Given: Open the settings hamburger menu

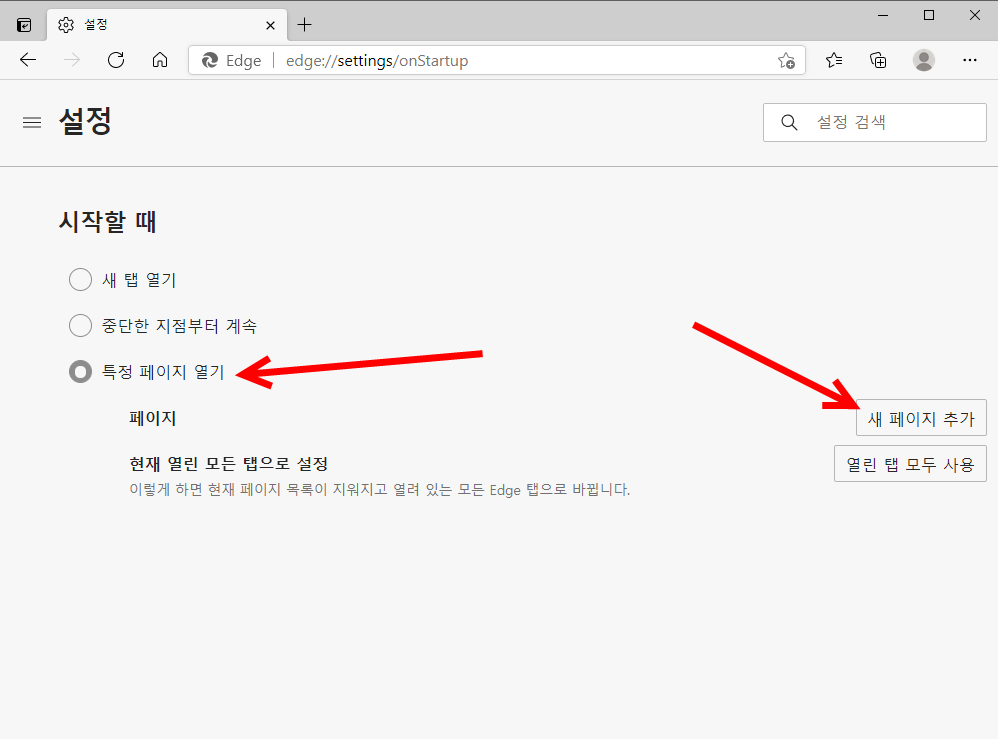Looking at the screenshot, I should tap(32, 122).
